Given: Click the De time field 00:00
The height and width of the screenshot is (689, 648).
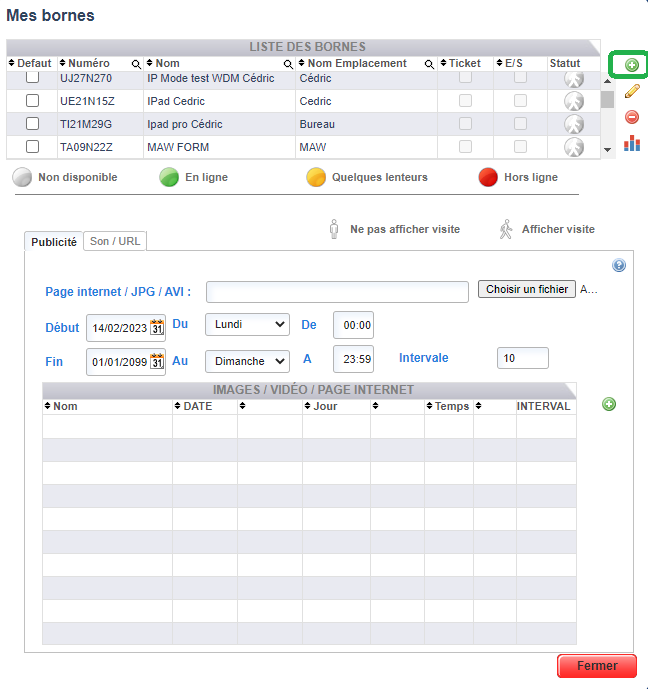Looking at the screenshot, I should (x=353, y=325).
